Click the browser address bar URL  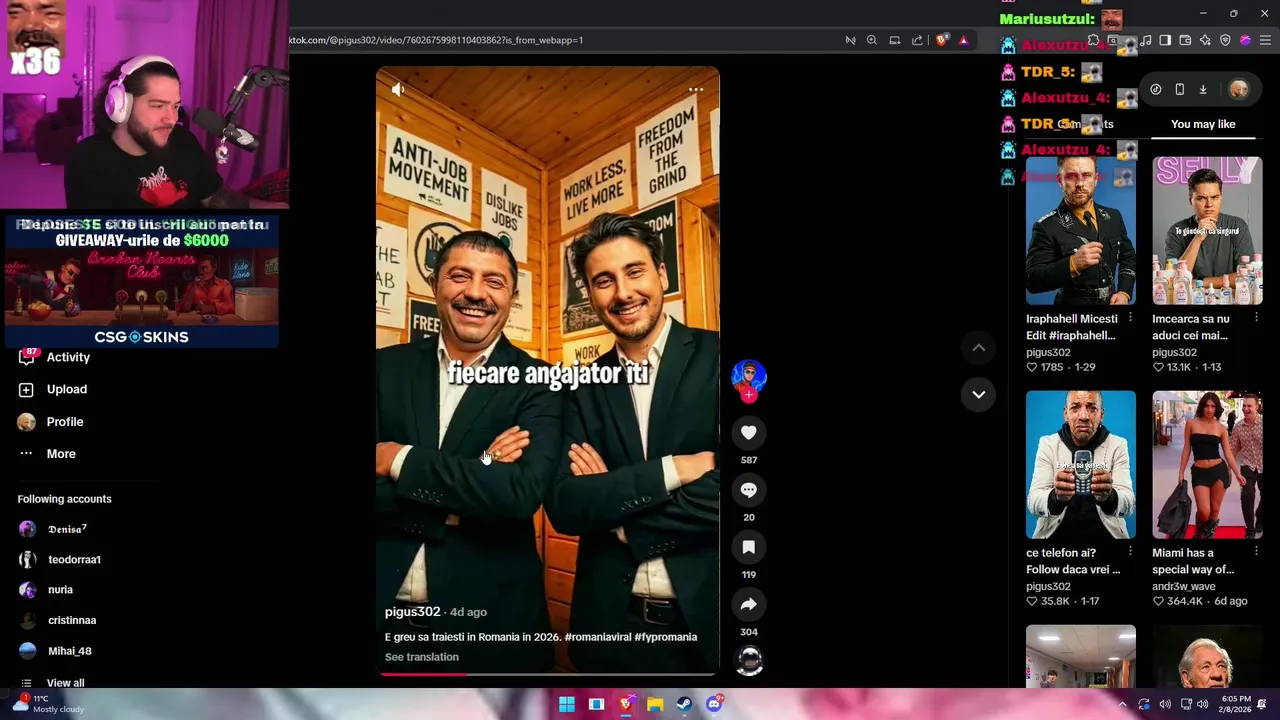[436, 40]
